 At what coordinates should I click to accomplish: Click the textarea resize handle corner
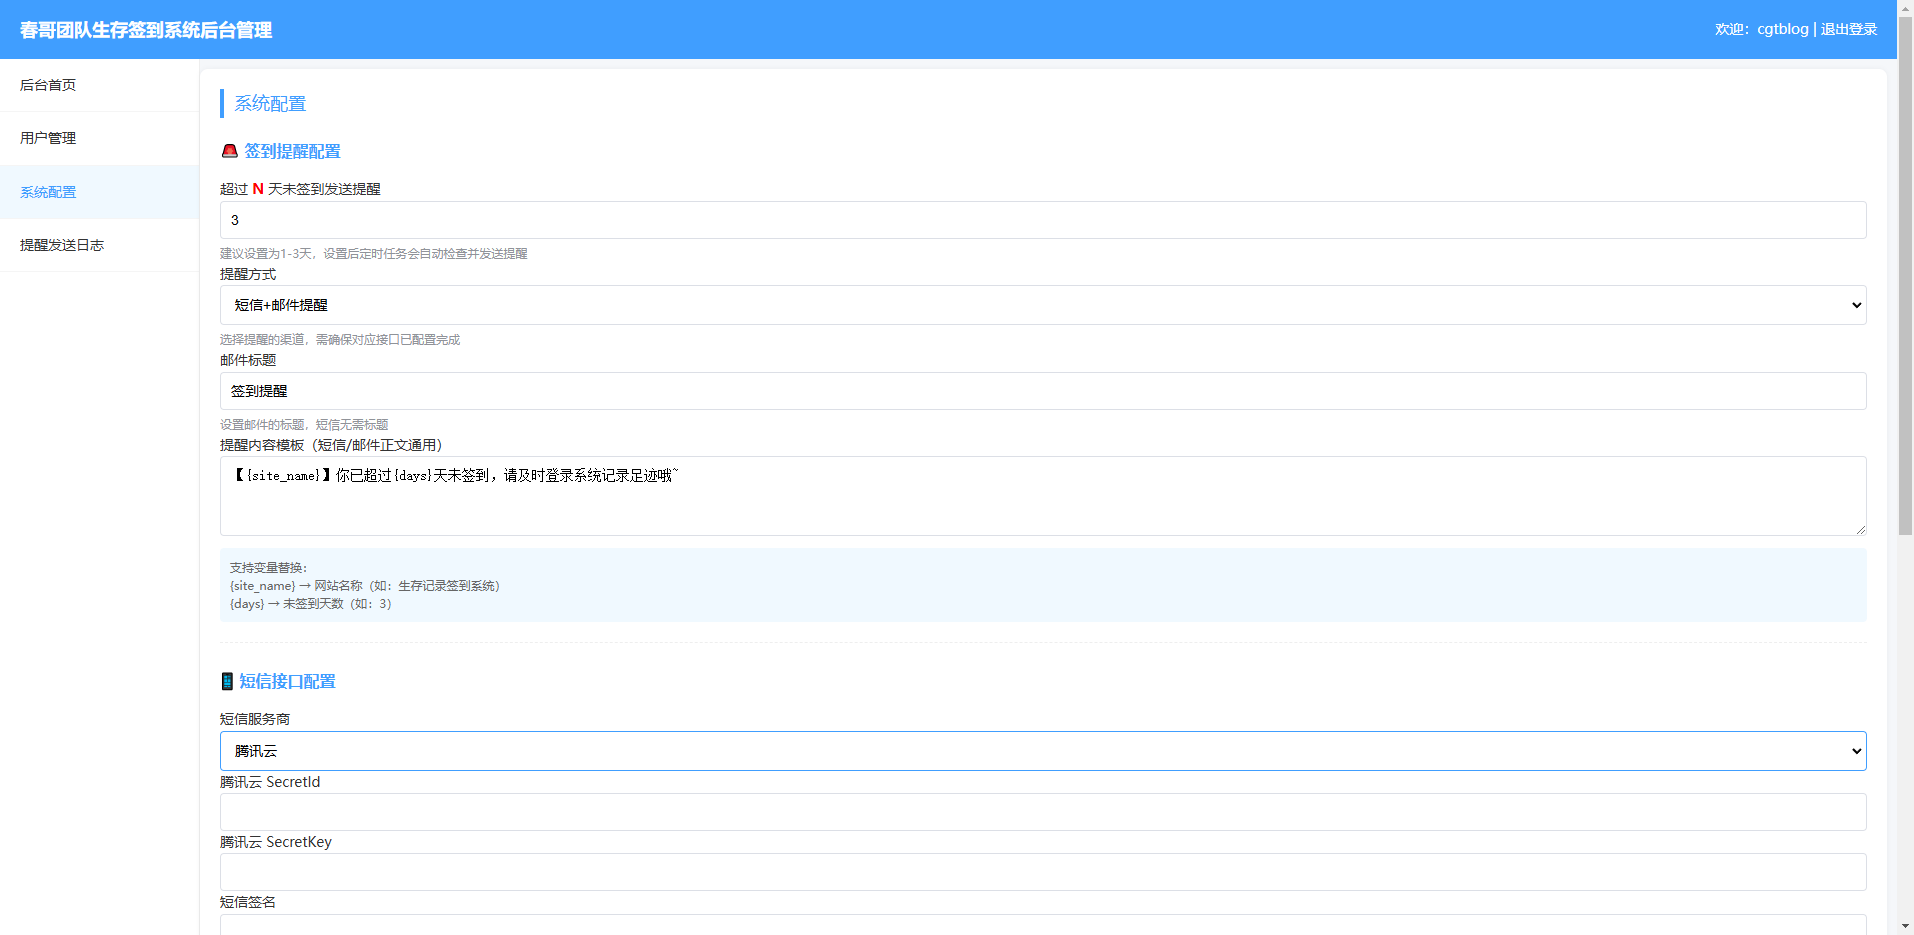[x=1860, y=529]
